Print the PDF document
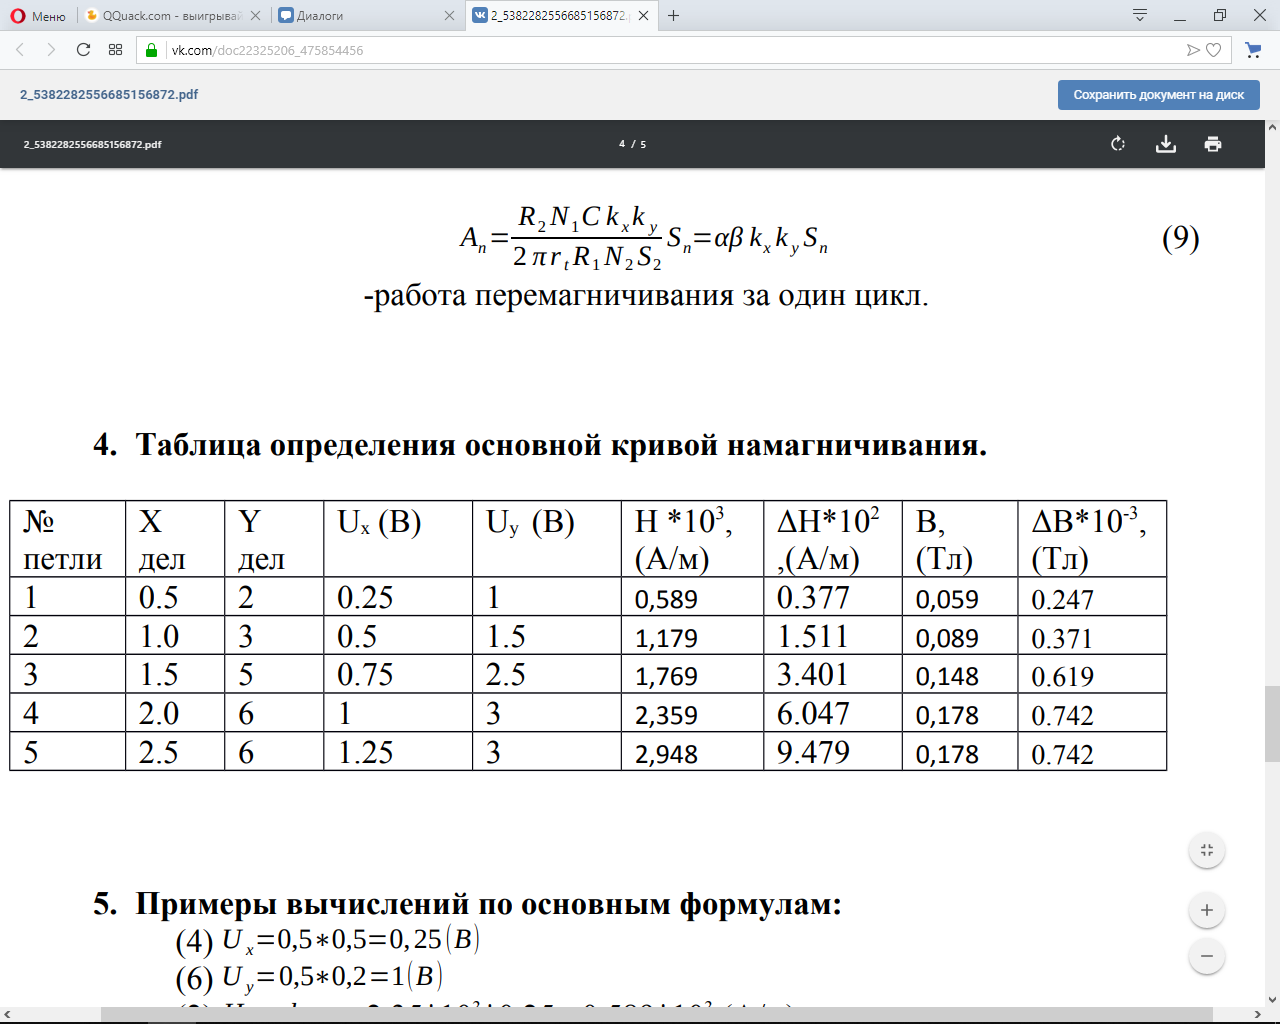Image resolution: width=1280 pixels, height=1024 pixels. 1213,144
